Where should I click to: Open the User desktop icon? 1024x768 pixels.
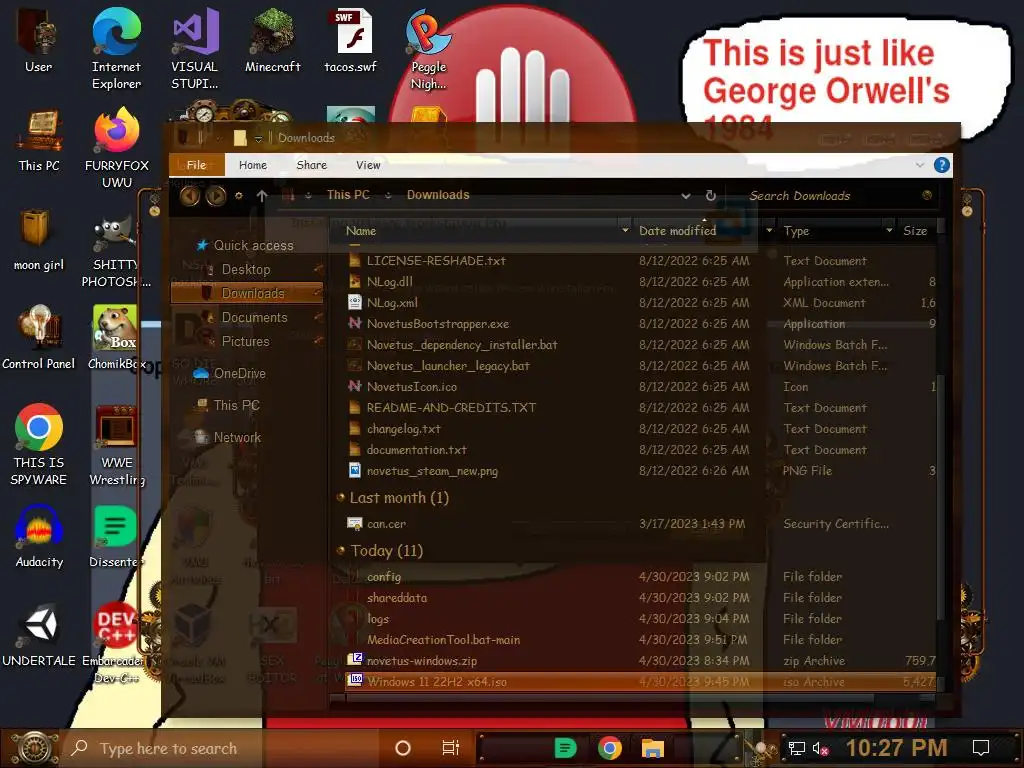tap(38, 39)
